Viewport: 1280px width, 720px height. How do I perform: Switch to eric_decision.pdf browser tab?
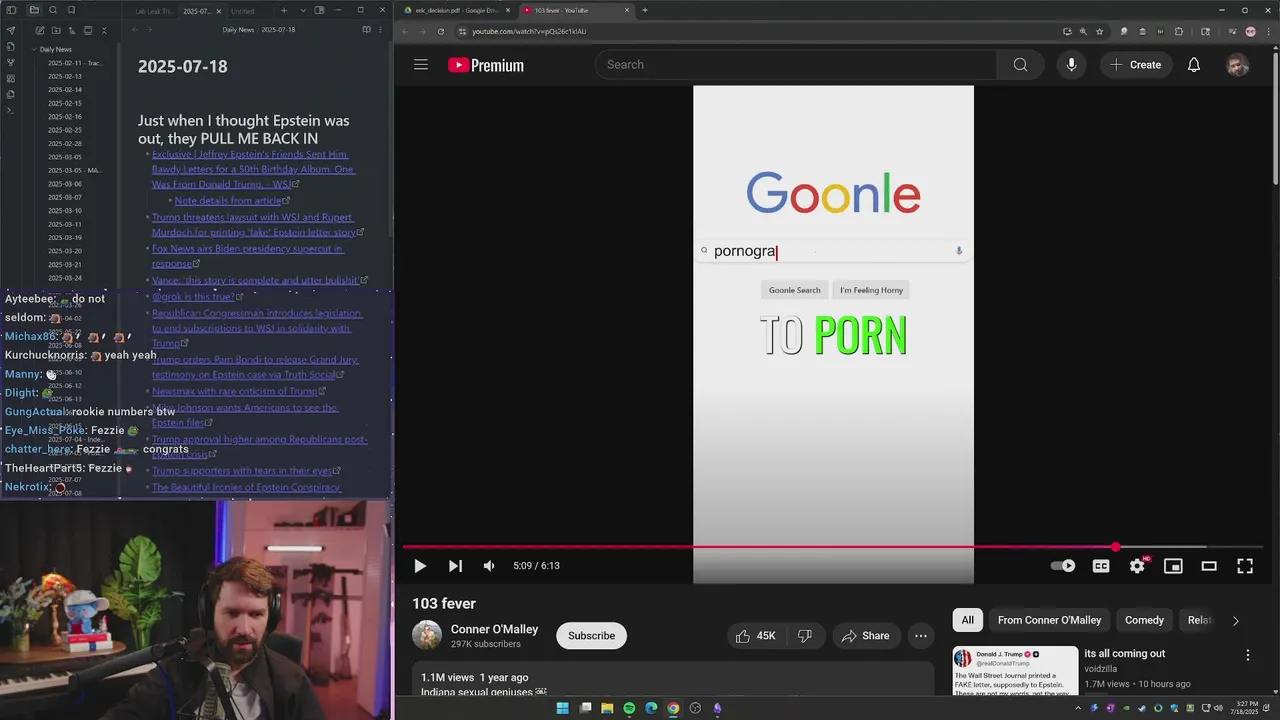point(455,10)
